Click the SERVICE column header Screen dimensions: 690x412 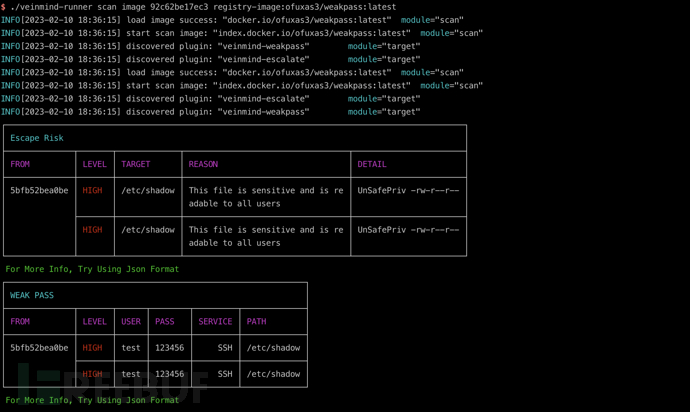click(215, 322)
